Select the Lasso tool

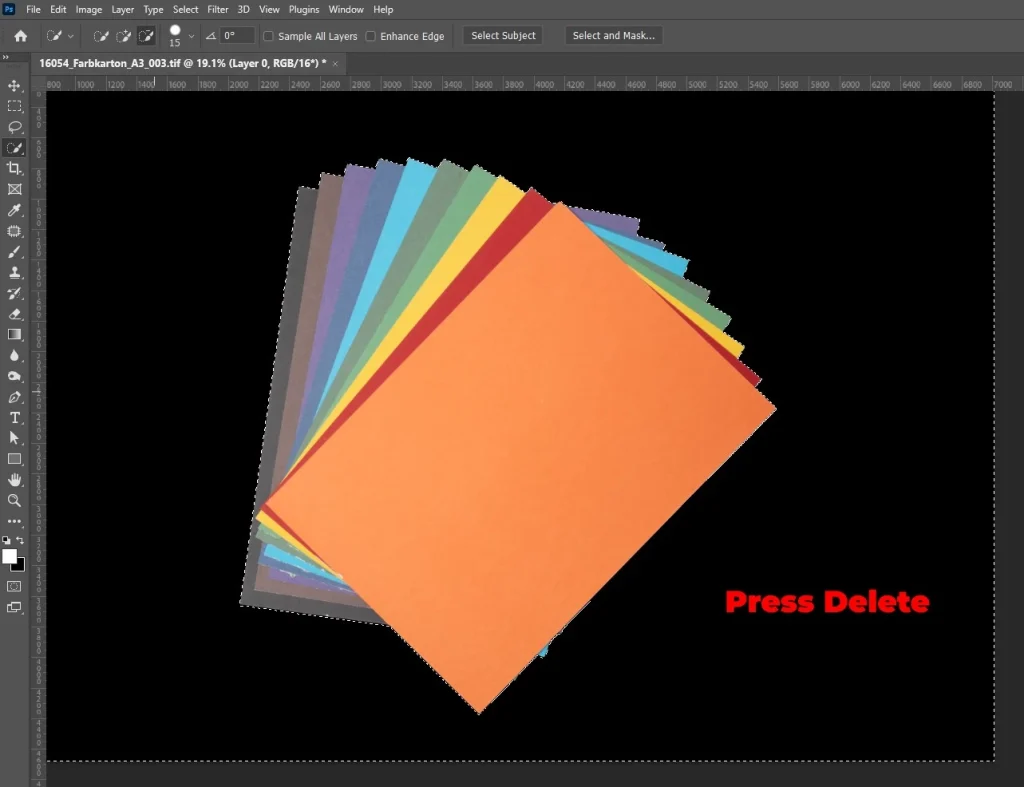[x=15, y=127]
